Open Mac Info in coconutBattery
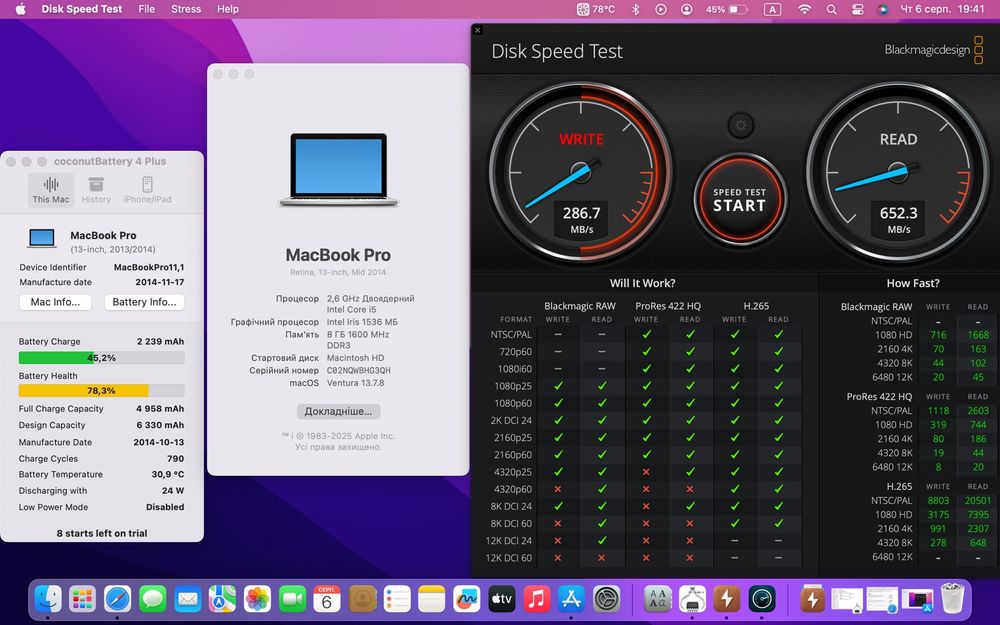Screen dimensions: 1000x625 click(x=55, y=302)
